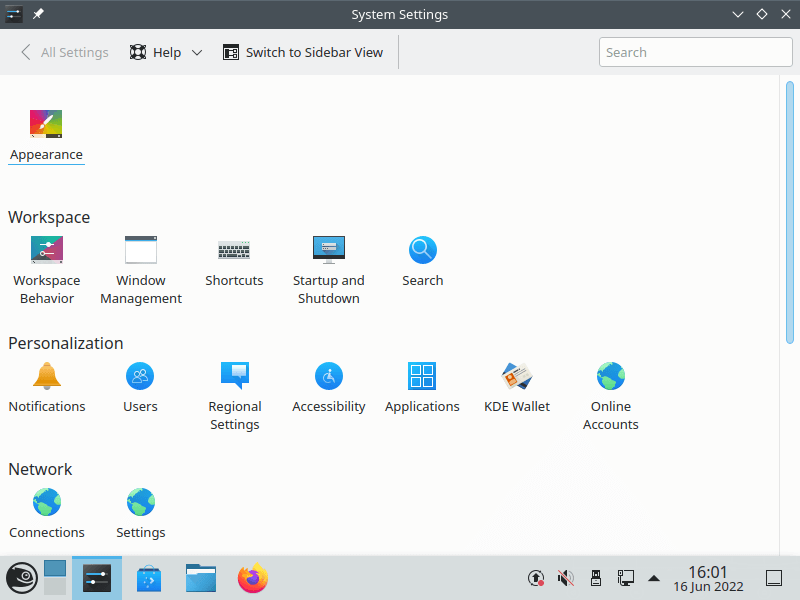Open Notifications bell settings
The height and width of the screenshot is (600, 800).
(x=47, y=387)
